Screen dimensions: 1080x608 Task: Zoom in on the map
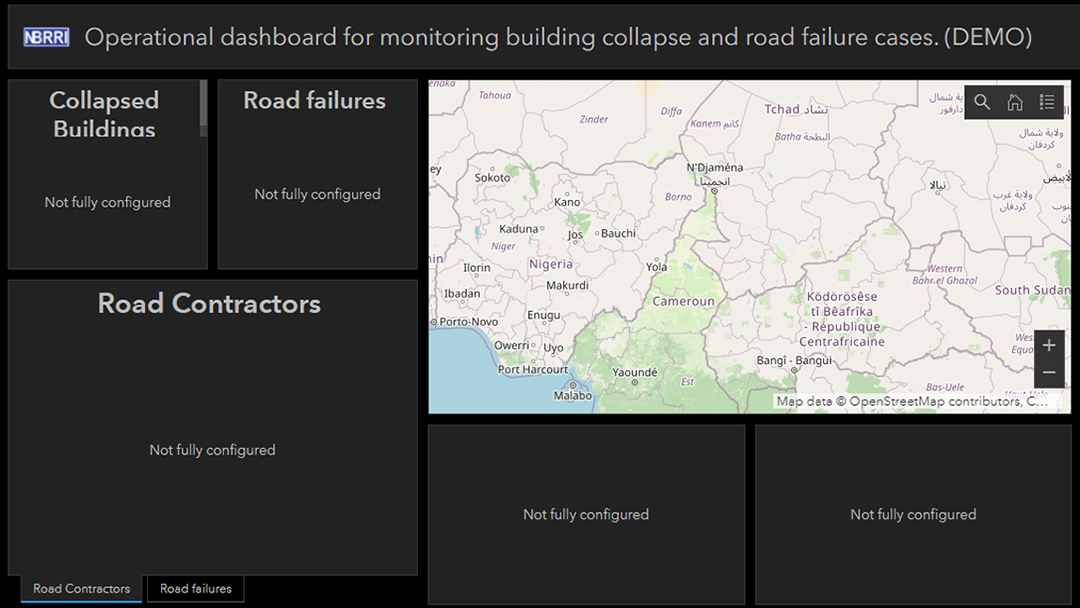coord(1049,345)
